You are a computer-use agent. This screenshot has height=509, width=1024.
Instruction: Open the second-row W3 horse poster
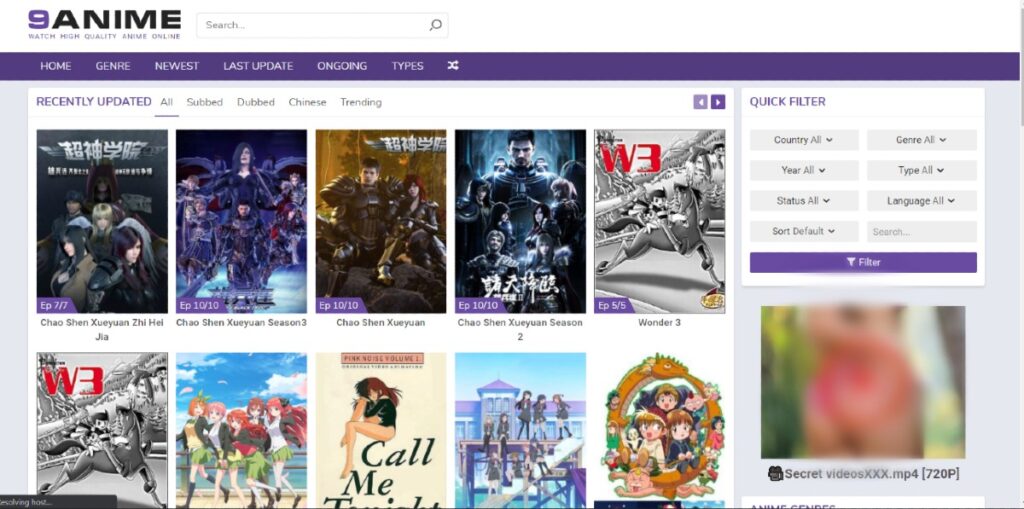[102, 431]
